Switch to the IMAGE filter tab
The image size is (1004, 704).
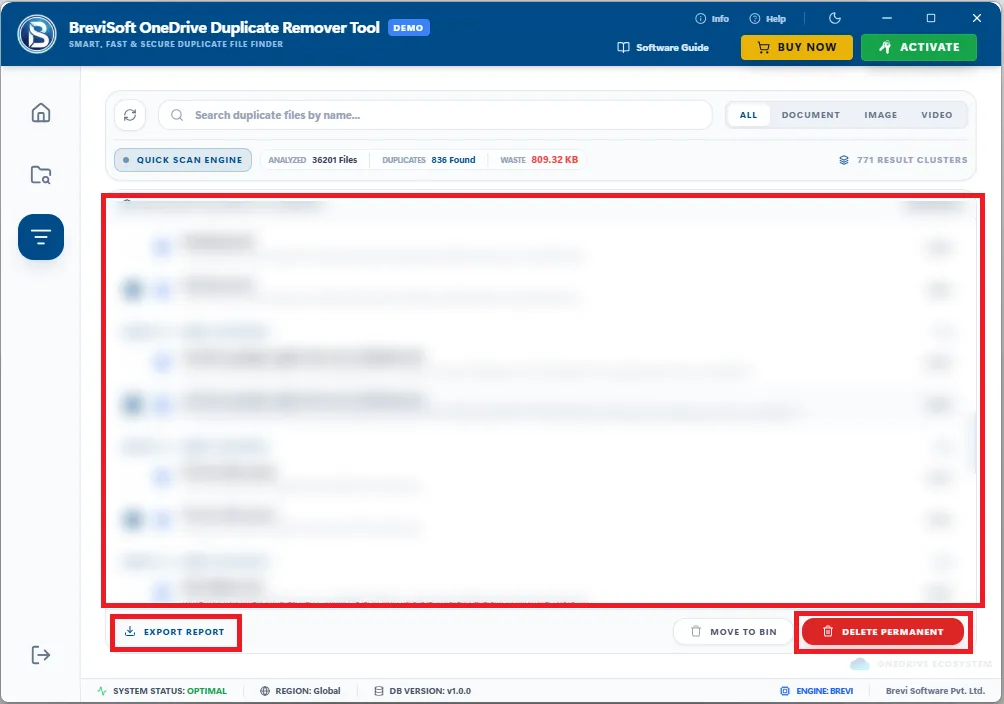pyautogui.click(x=880, y=115)
